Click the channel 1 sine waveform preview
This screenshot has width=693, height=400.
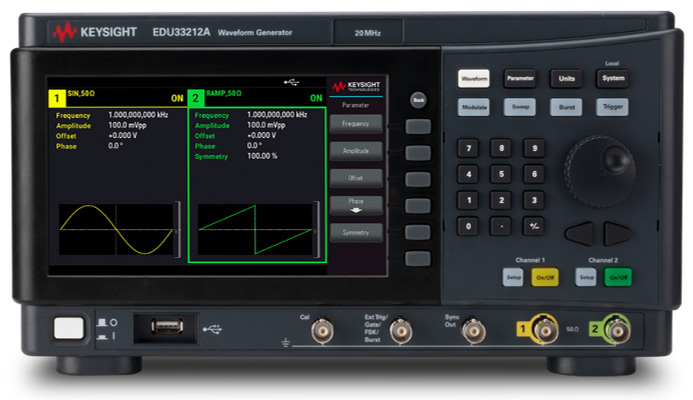point(117,229)
